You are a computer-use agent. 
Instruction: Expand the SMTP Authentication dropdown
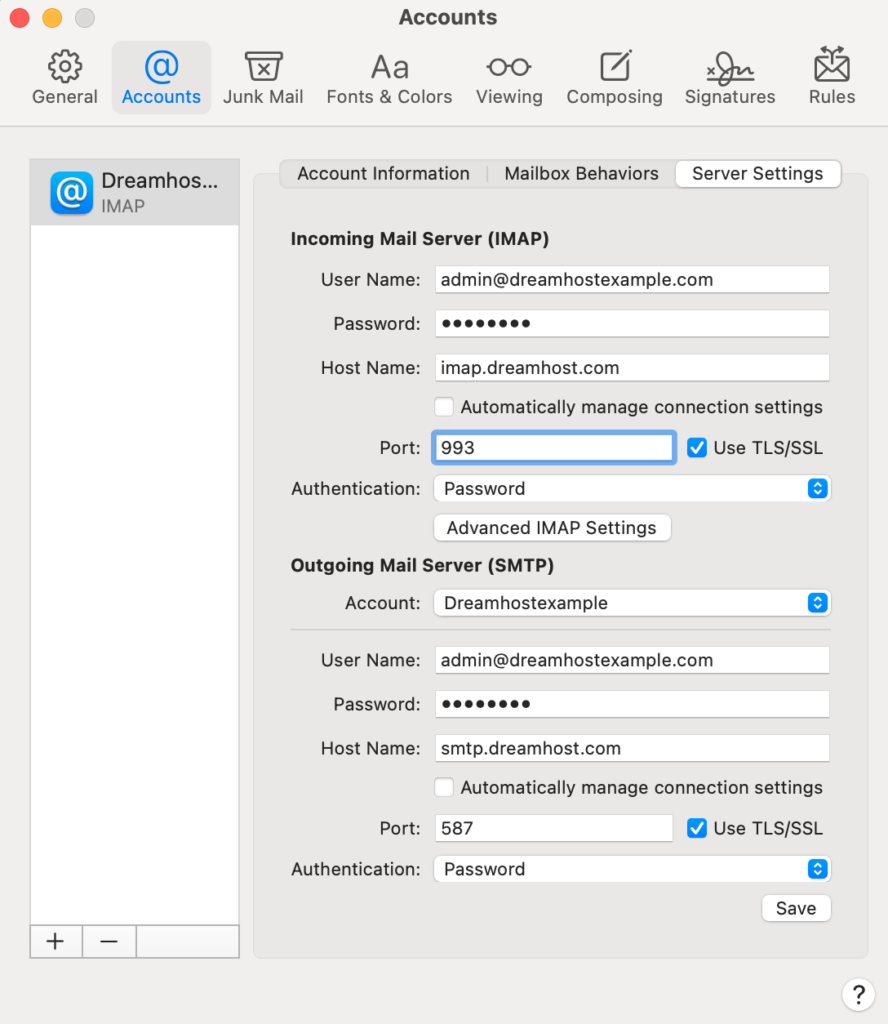[631, 869]
